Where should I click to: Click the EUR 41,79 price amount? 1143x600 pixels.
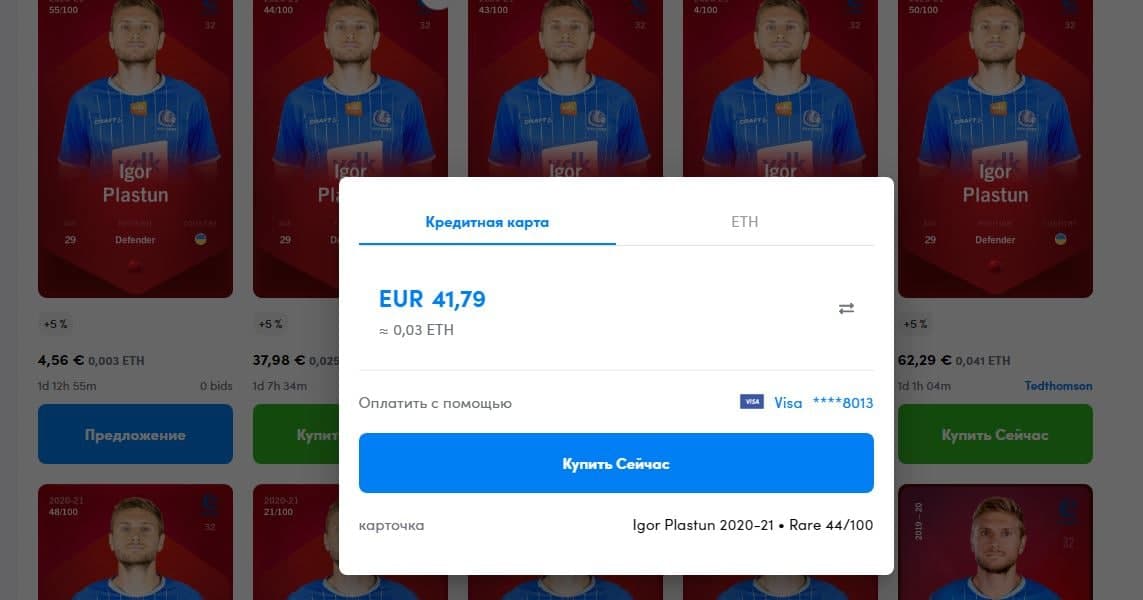432,299
